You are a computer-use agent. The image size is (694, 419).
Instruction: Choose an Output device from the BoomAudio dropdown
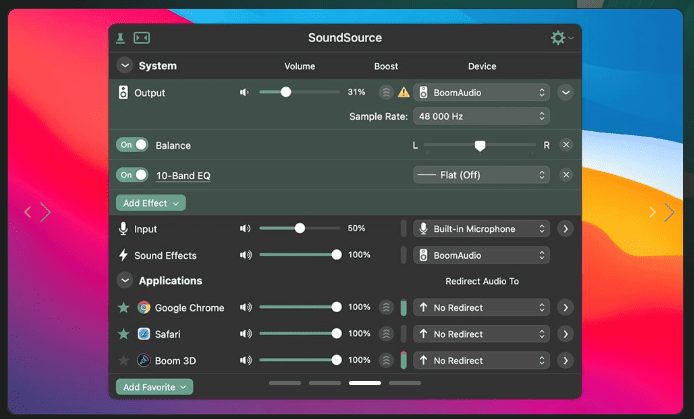[482, 92]
